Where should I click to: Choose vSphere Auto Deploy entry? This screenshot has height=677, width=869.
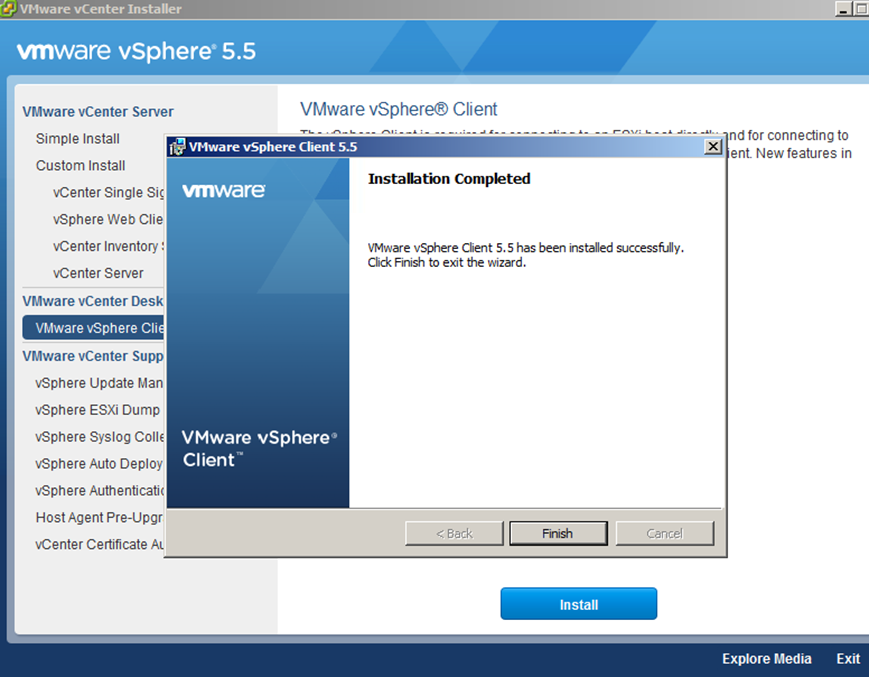tap(99, 464)
